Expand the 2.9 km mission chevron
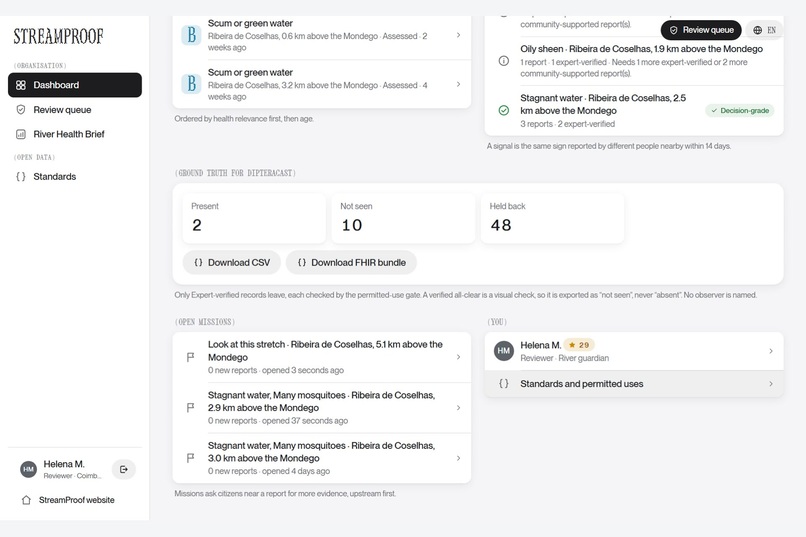Image resolution: width=806 pixels, height=537 pixels. click(x=458, y=408)
